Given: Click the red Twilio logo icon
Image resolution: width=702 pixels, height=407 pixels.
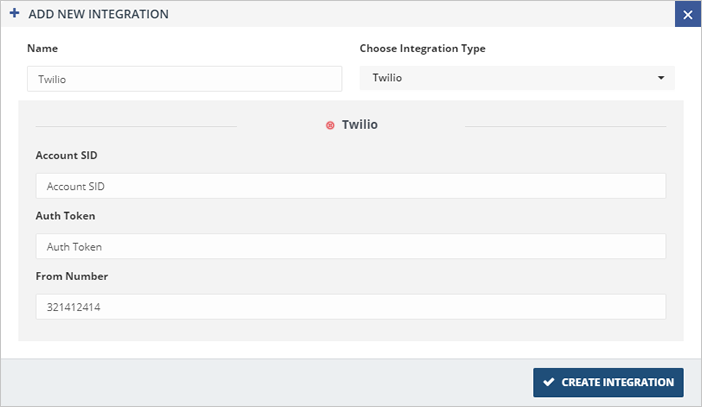Looking at the screenshot, I should coord(330,126).
